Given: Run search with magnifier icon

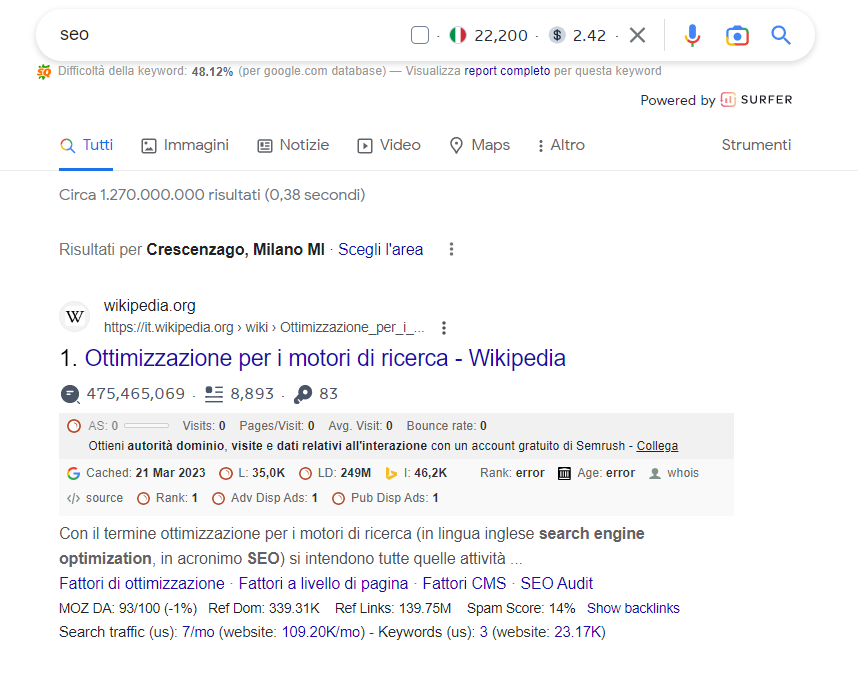Looking at the screenshot, I should click(781, 35).
